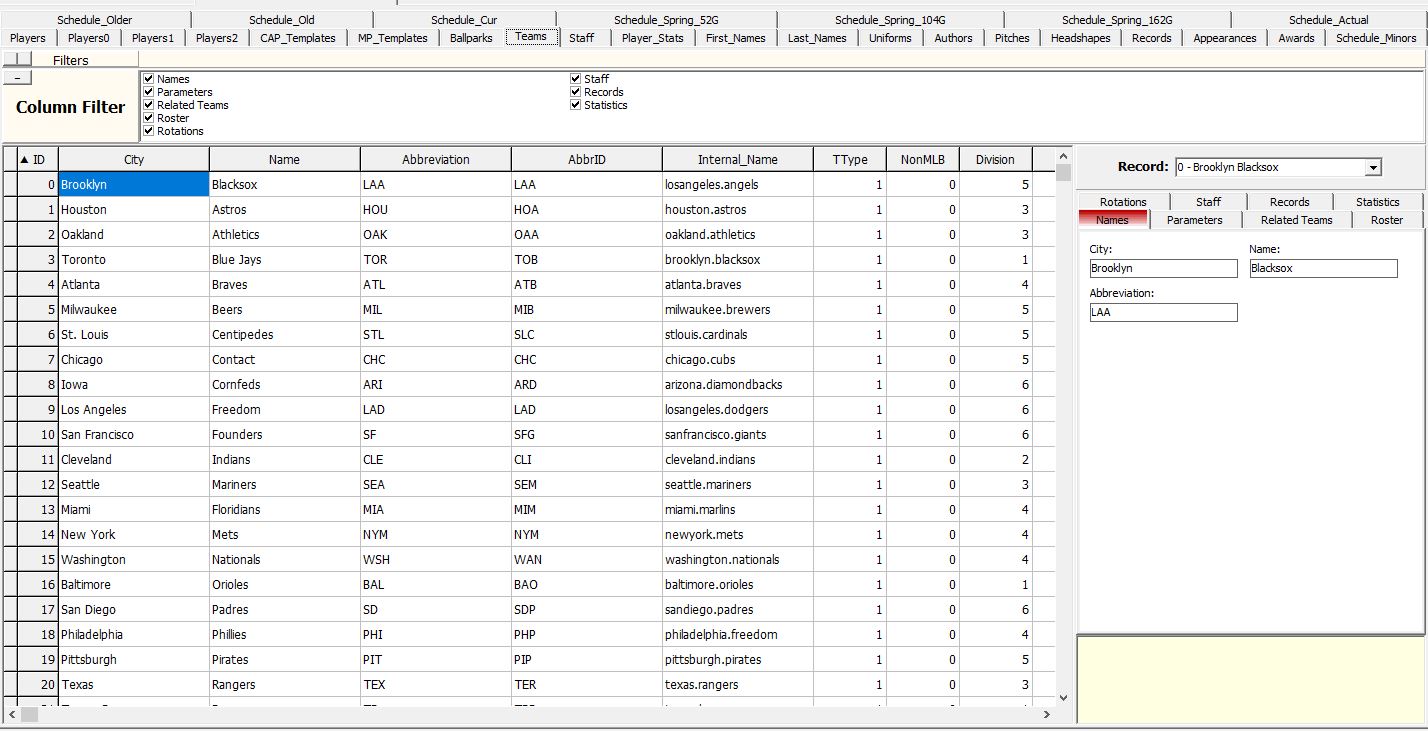Select the Washington city cell
The height and width of the screenshot is (731, 1428).
[x=134, y=560]
